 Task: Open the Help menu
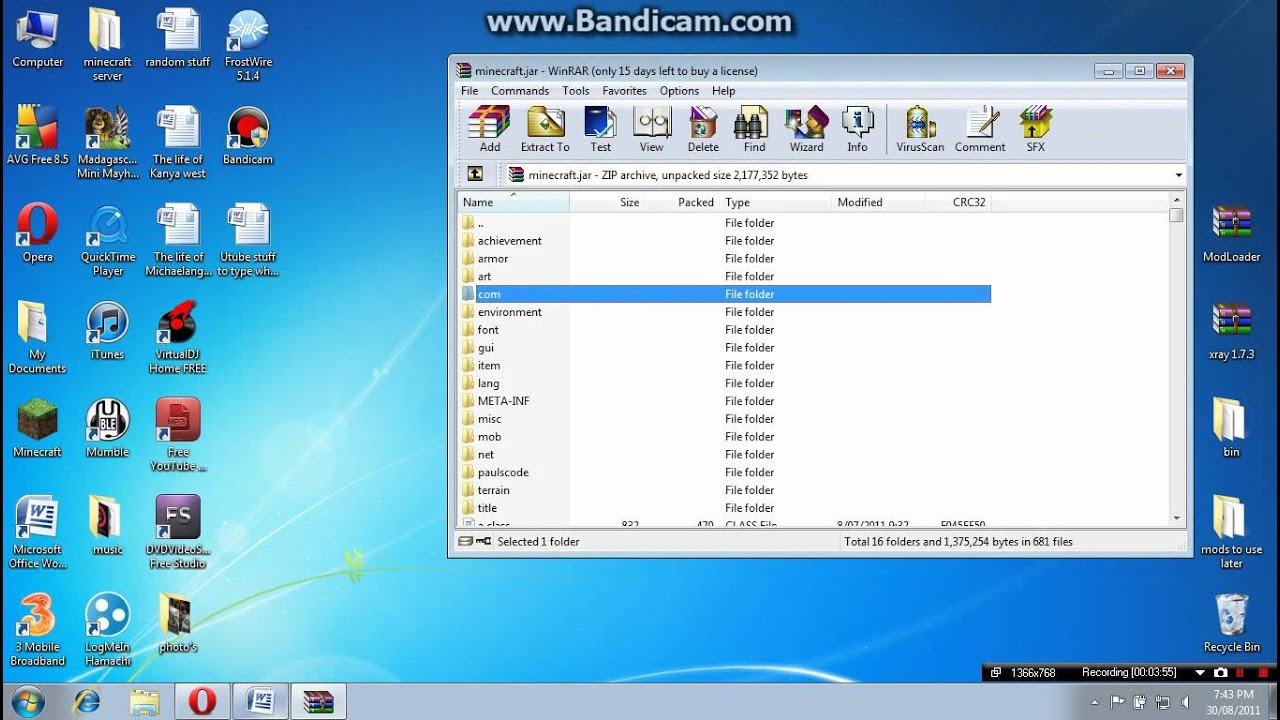723,91
